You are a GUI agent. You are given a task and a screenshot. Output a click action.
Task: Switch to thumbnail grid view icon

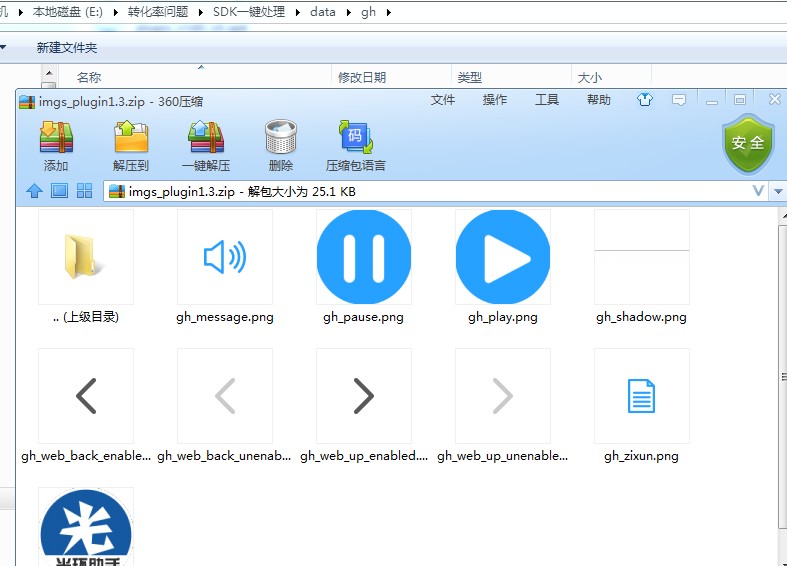click(84, 191)
